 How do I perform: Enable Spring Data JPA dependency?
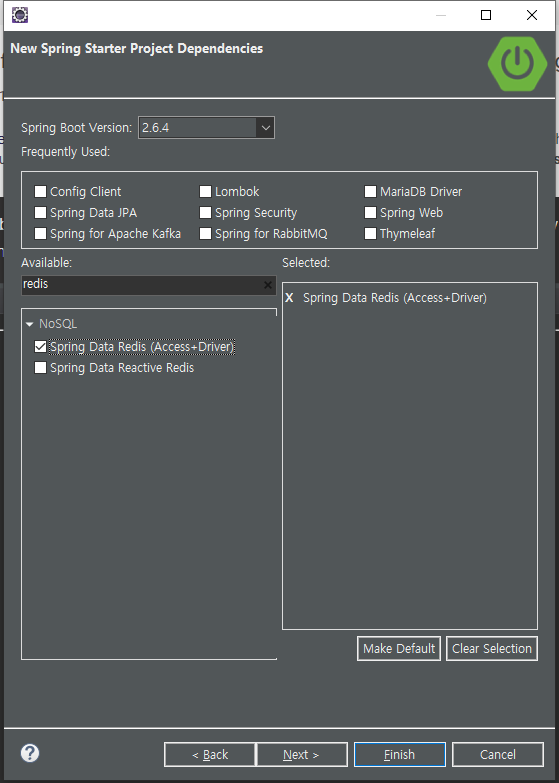tap(40, 213)
